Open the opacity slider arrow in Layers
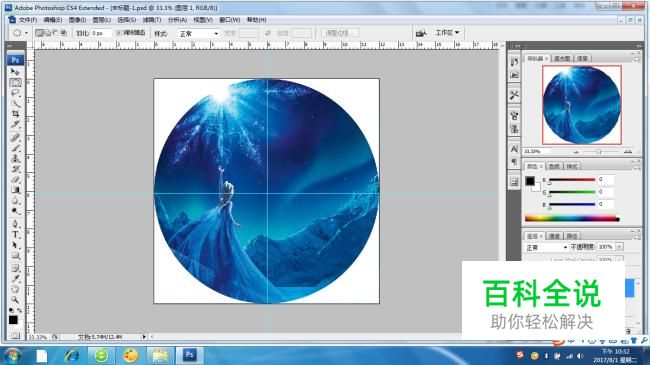Image resolution: width=650 pixels, height=365 pixels. (x=619, y=247)
